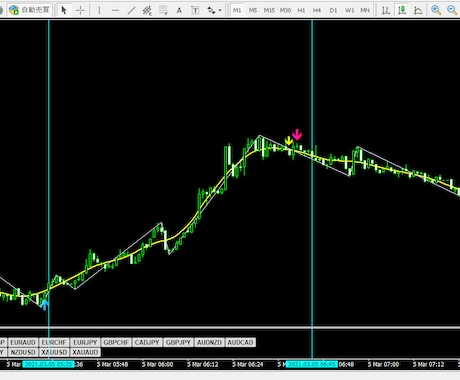Activate the crosshair tool

(80, 10)
